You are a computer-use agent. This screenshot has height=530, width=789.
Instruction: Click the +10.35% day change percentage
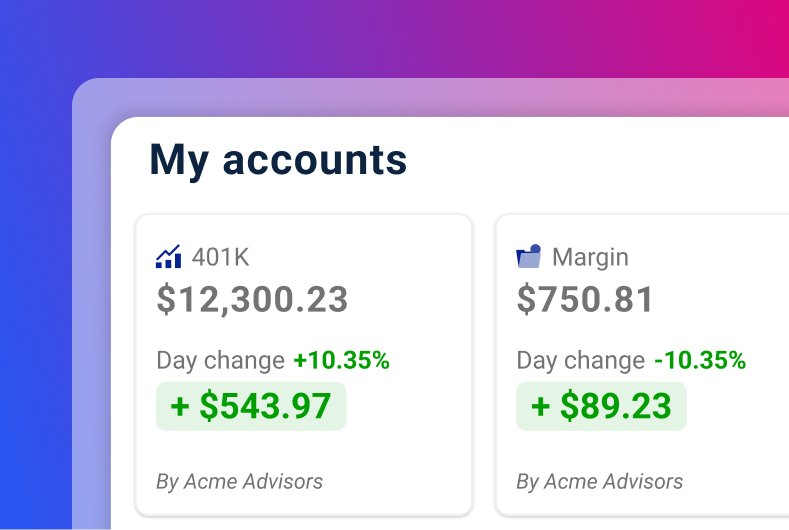(342, 360)
